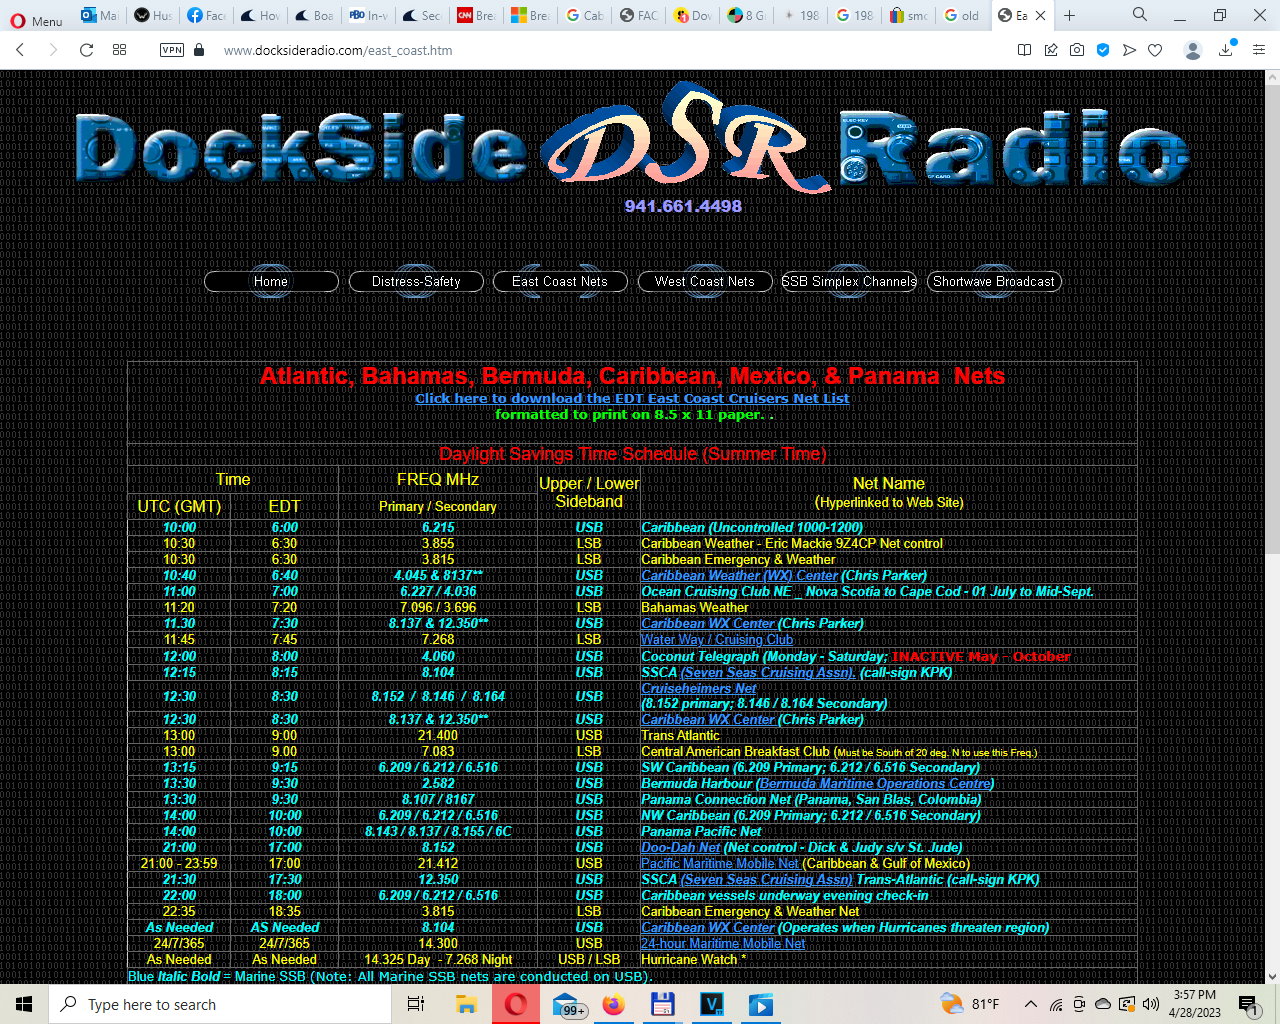Open the Easy Setup sliders icon

1259,50
